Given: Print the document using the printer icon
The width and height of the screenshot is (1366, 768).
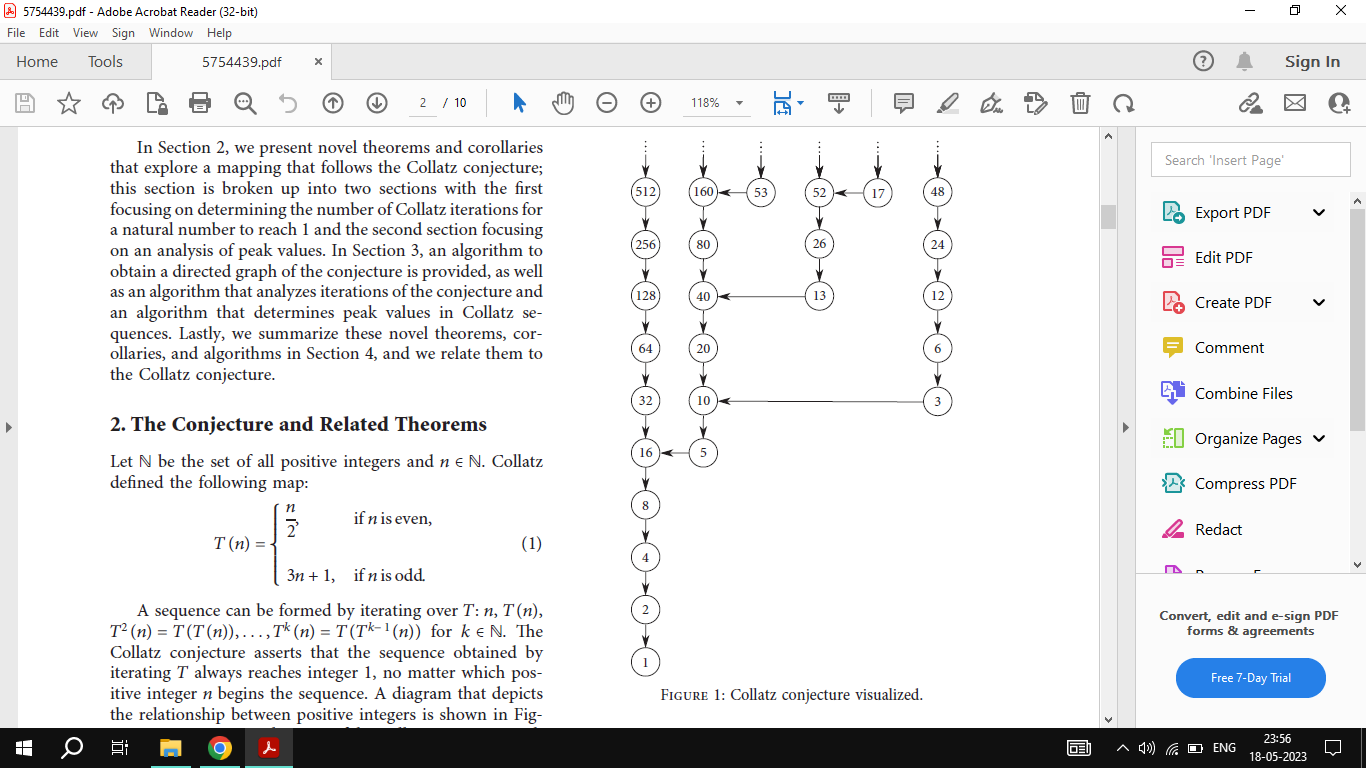Looking at the screenshot, I should pos(200,103).
